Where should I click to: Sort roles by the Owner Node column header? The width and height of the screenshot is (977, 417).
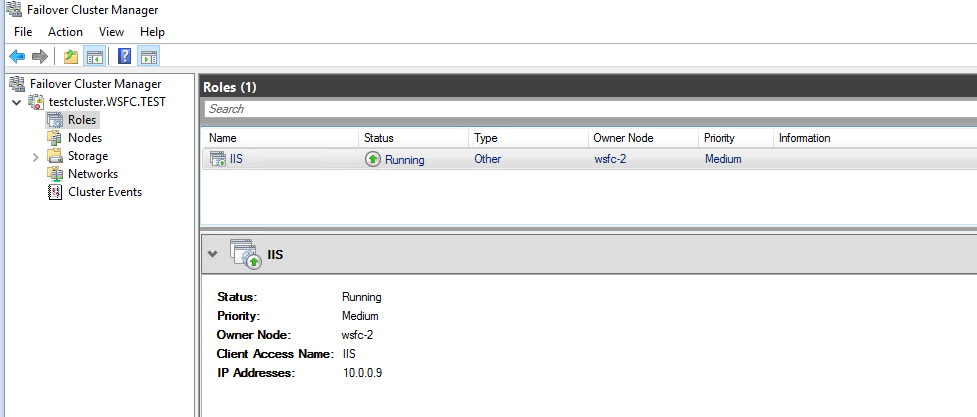[623, 138]
